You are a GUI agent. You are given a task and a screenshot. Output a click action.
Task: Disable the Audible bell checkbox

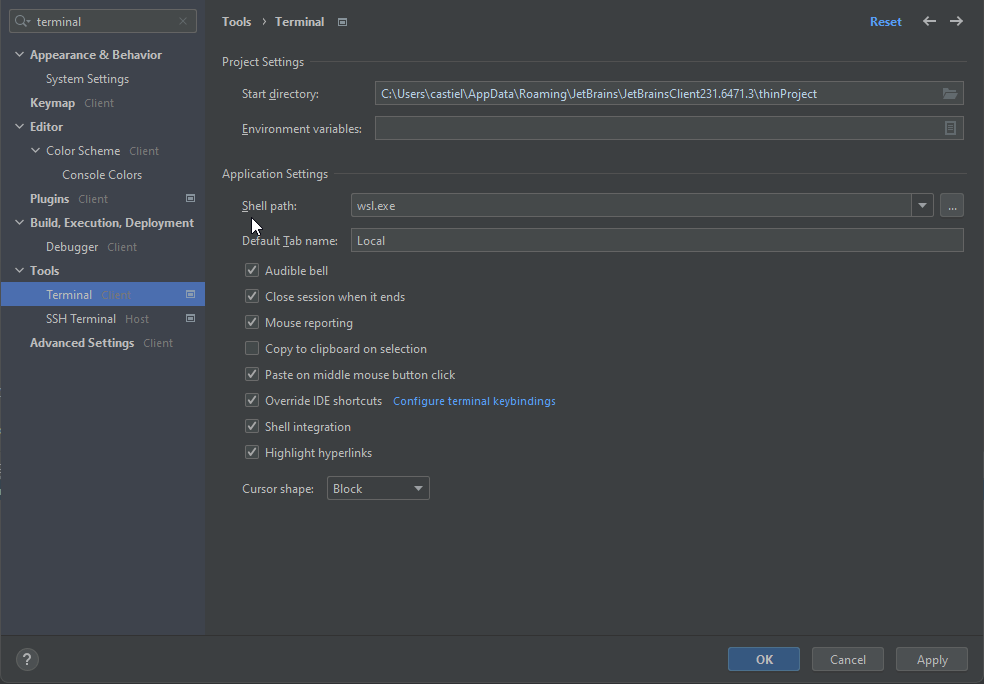click(x=252, y=270)
